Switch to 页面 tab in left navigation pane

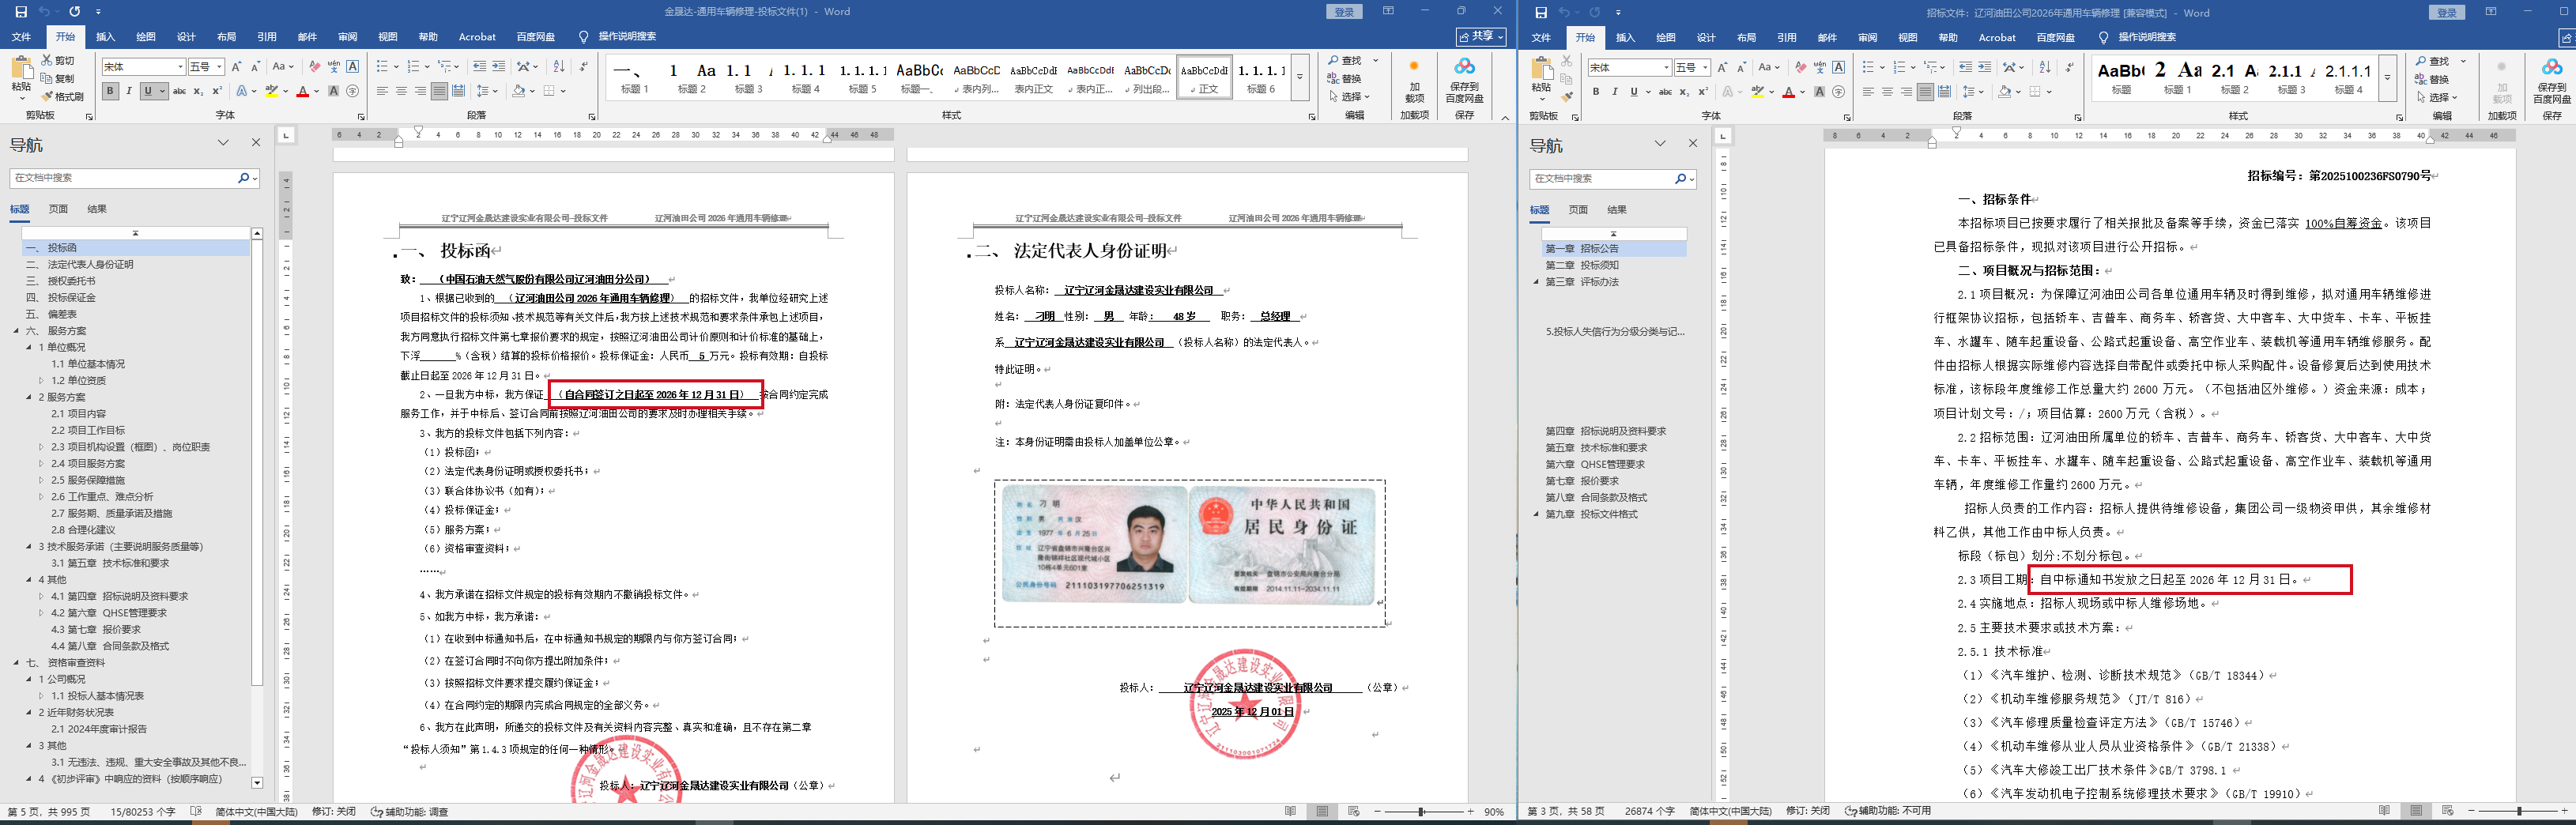[59, 209]
